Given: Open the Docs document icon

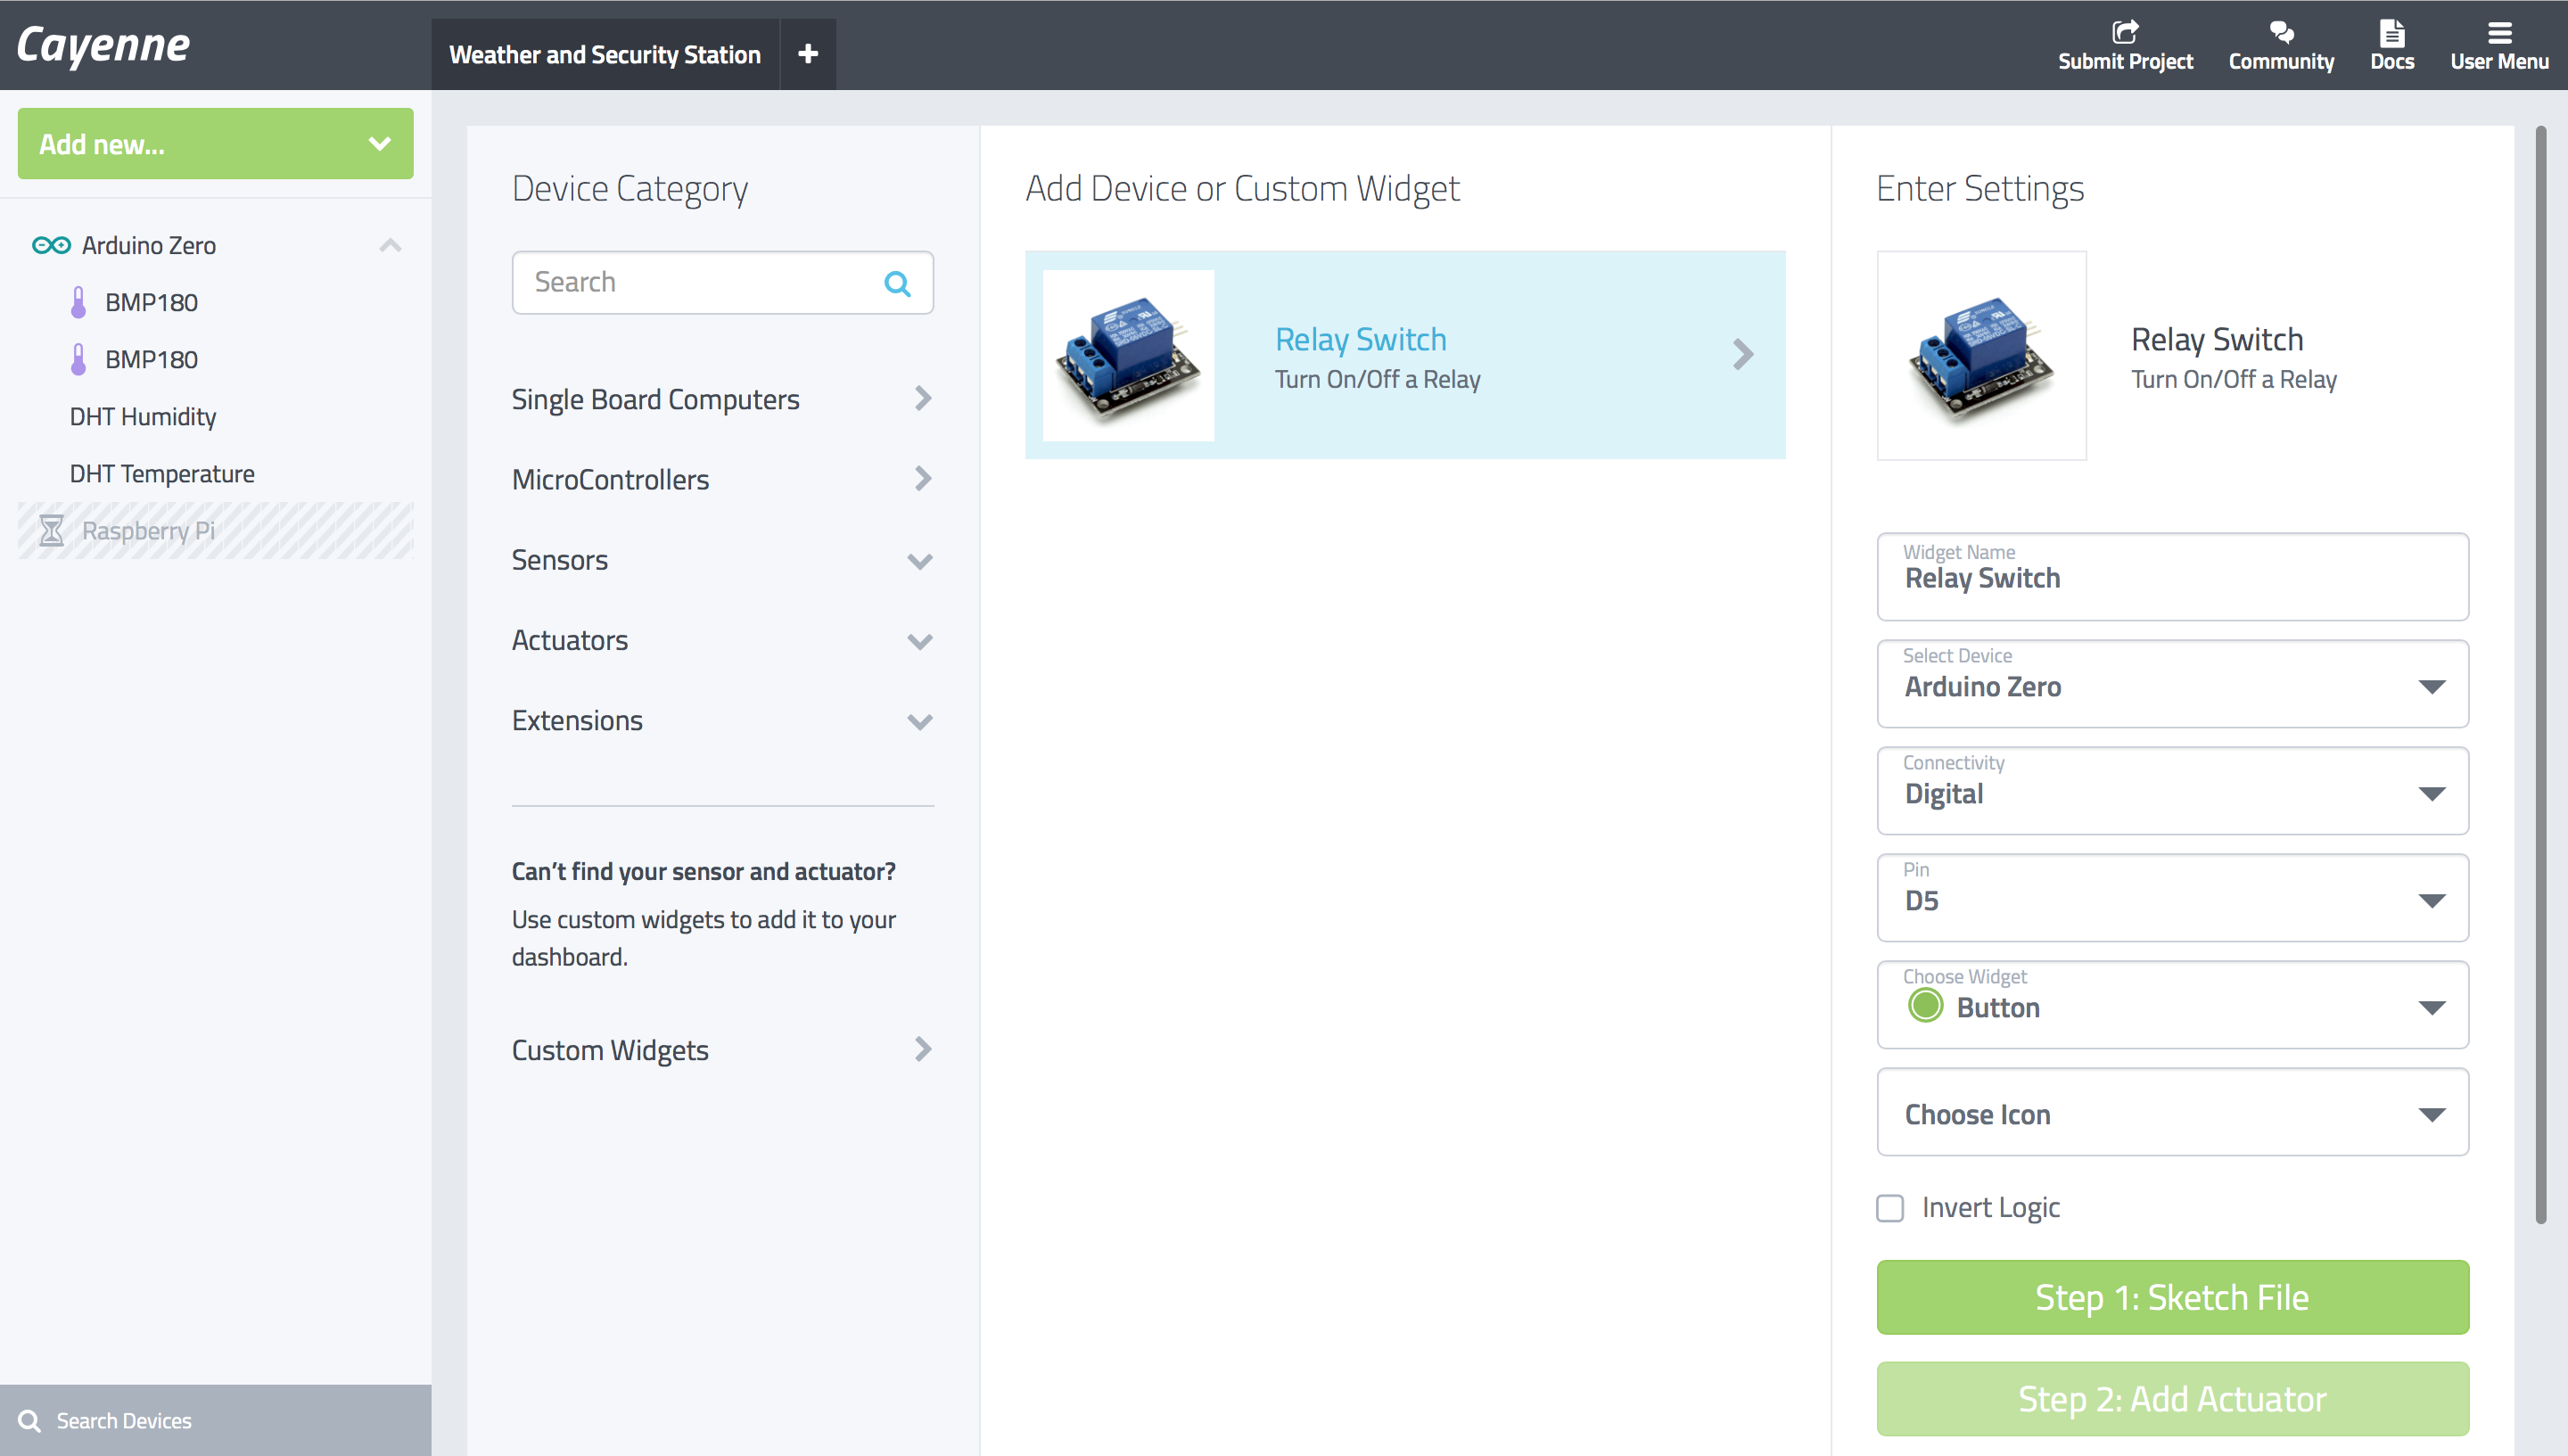Looking at the screenshot, I should (x=2392, y=32).
